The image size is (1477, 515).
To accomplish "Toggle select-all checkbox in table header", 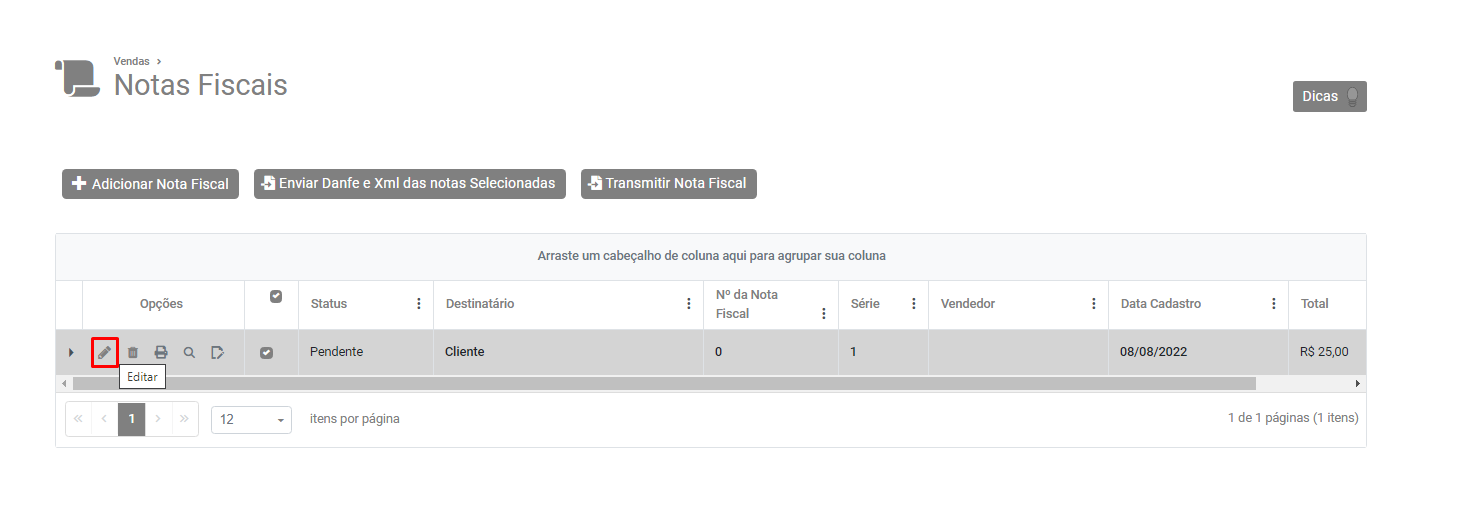I will pyautogui.click(x=276, y=296).
